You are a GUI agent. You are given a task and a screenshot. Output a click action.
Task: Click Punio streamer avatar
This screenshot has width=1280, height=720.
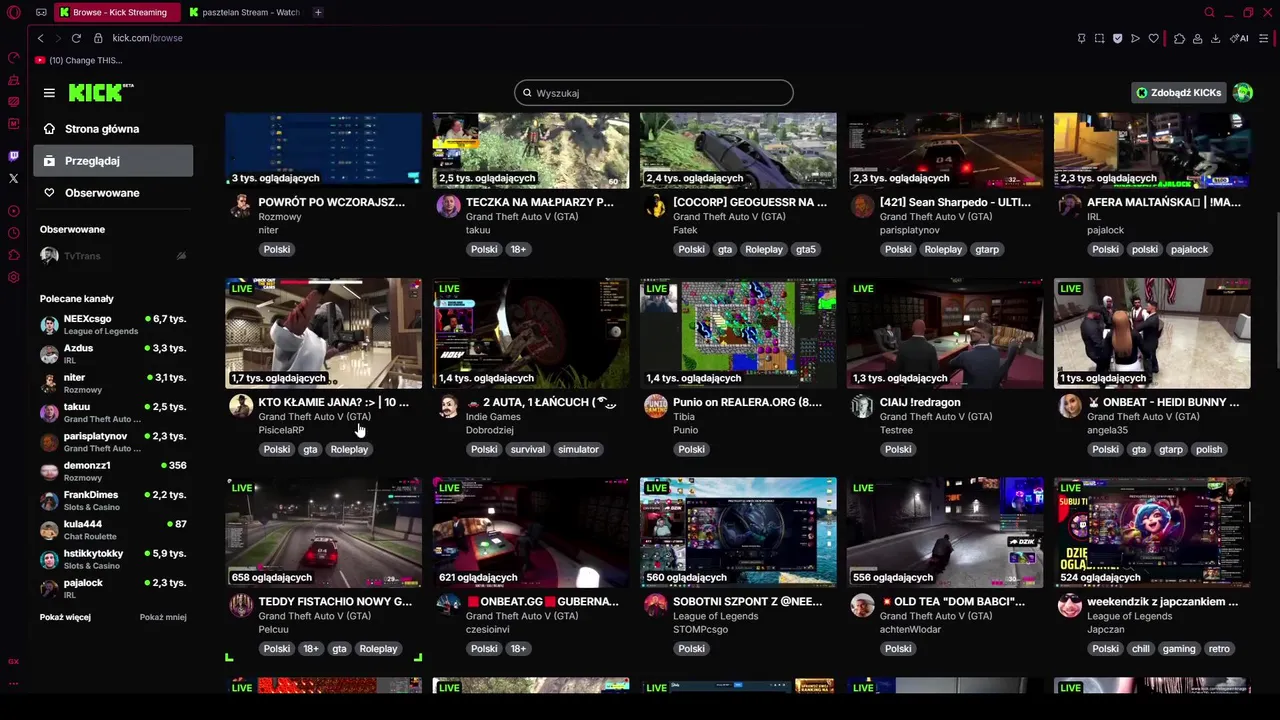click(x=656, y=406)
